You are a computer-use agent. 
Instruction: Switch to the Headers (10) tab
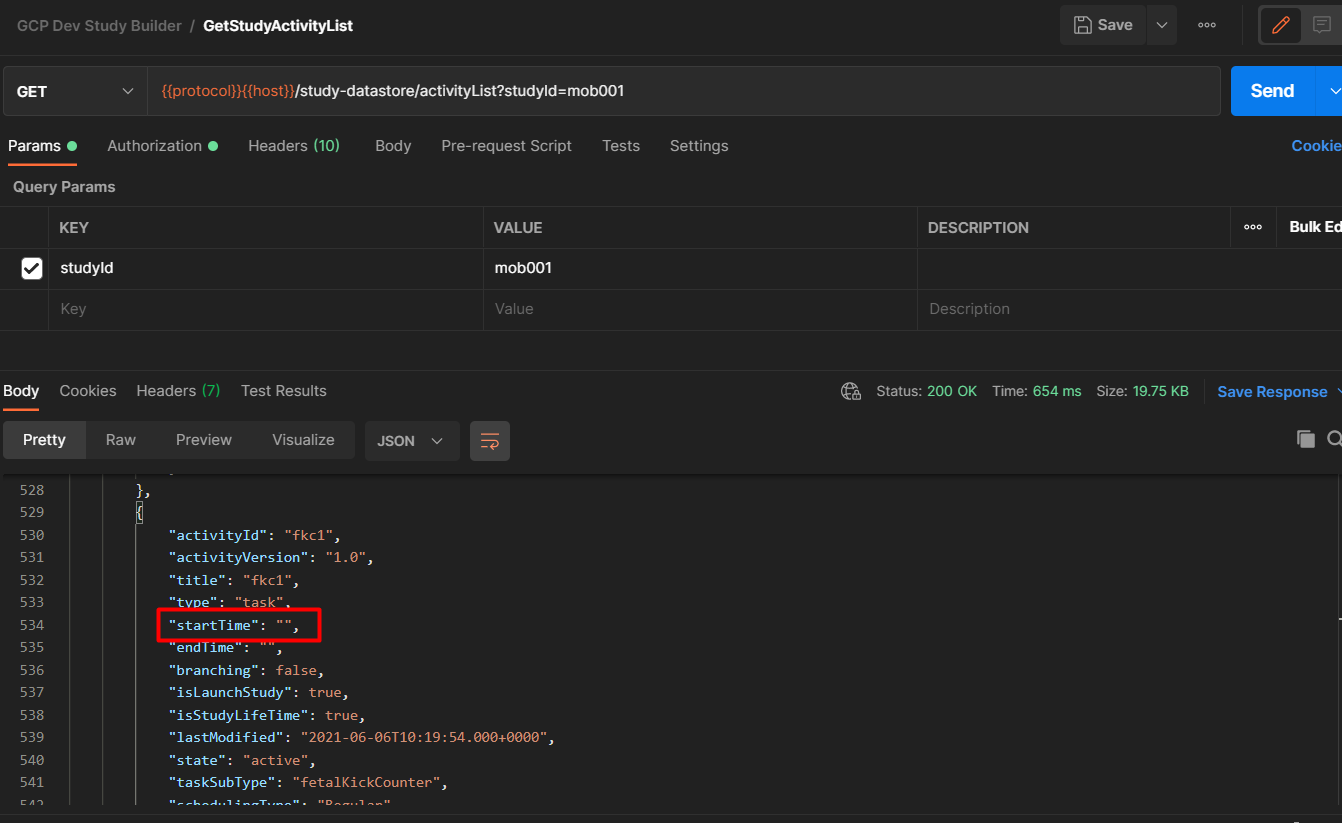tap(293, 146)
